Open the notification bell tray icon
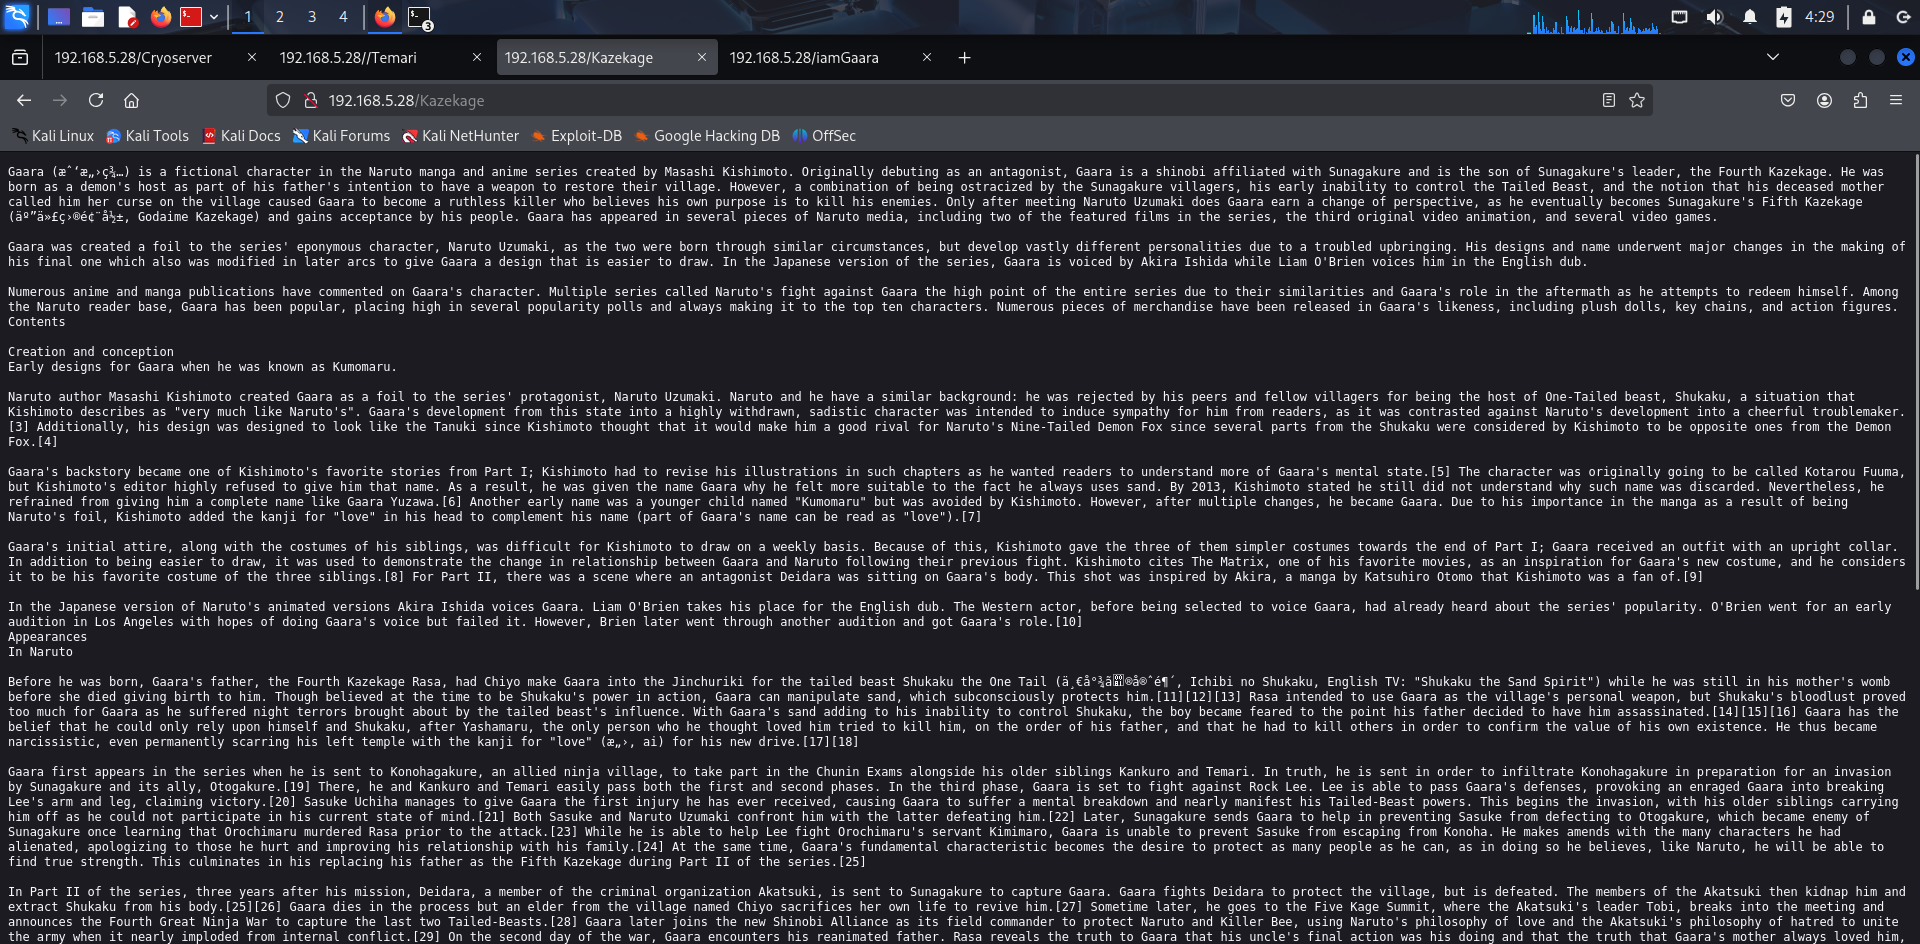This screenshot has width=1920, height=944. coord(1749,17)
